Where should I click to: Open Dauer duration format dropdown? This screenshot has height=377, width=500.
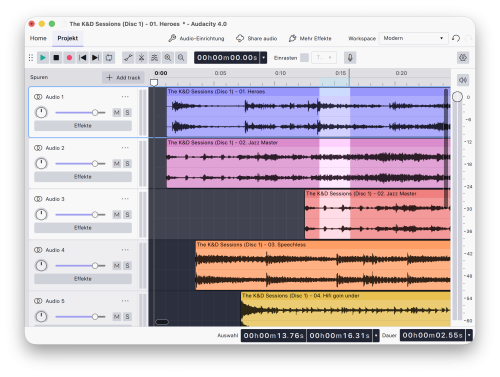[469, 335]
